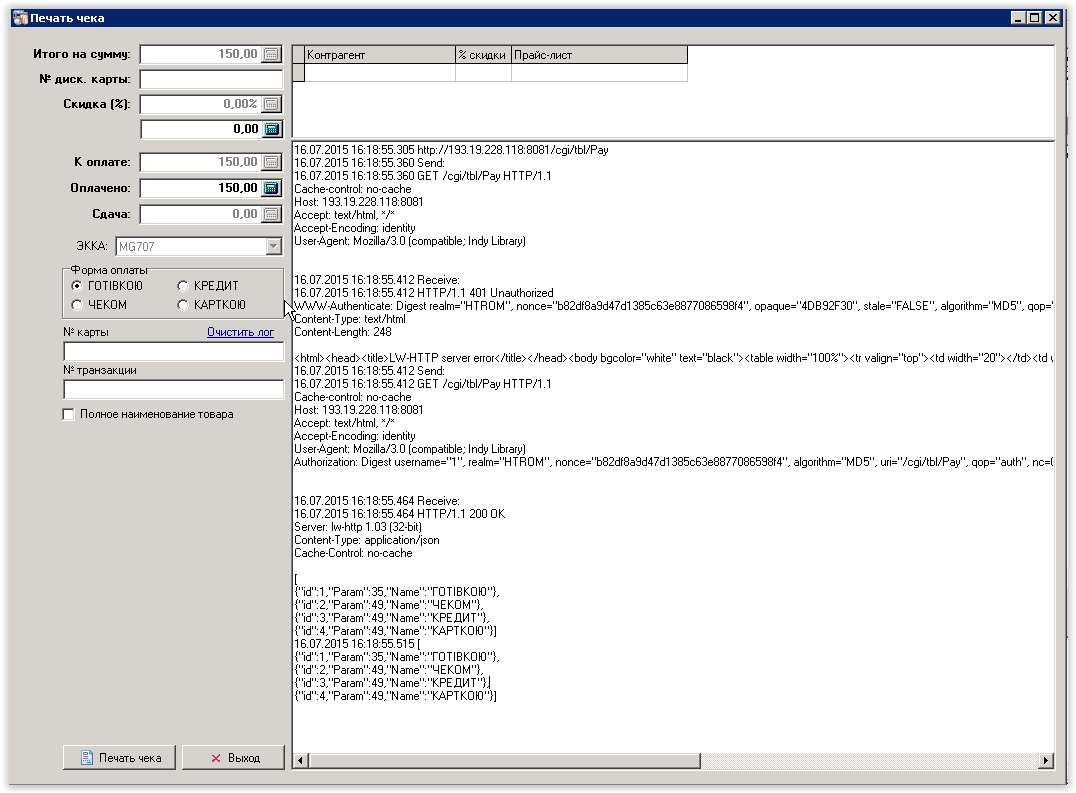Viewport: 1076px width, 793px height.
Task: Open calculator for the 0,00 discount amount
Action: 272,129
